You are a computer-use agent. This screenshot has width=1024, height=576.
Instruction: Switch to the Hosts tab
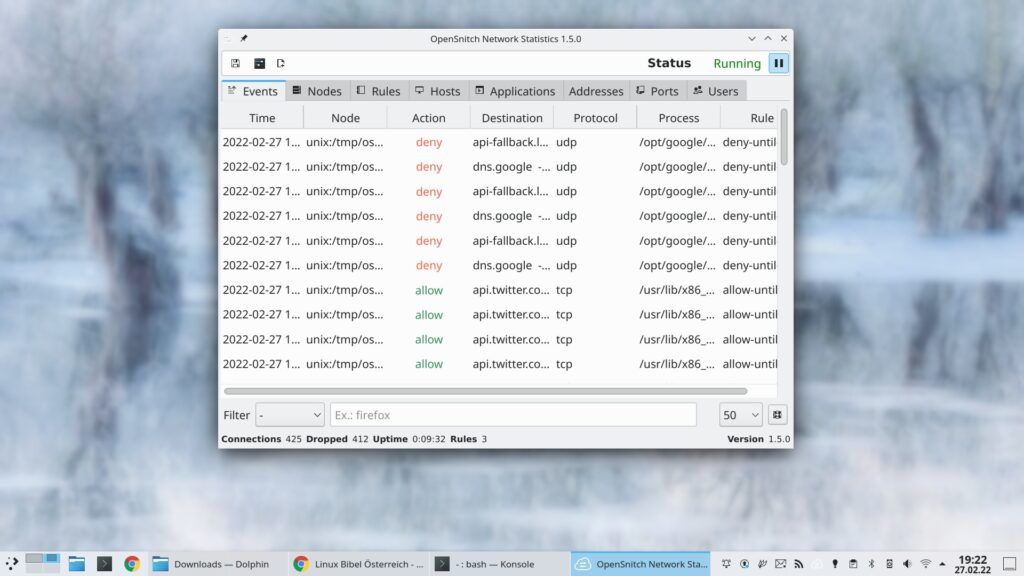438,91
